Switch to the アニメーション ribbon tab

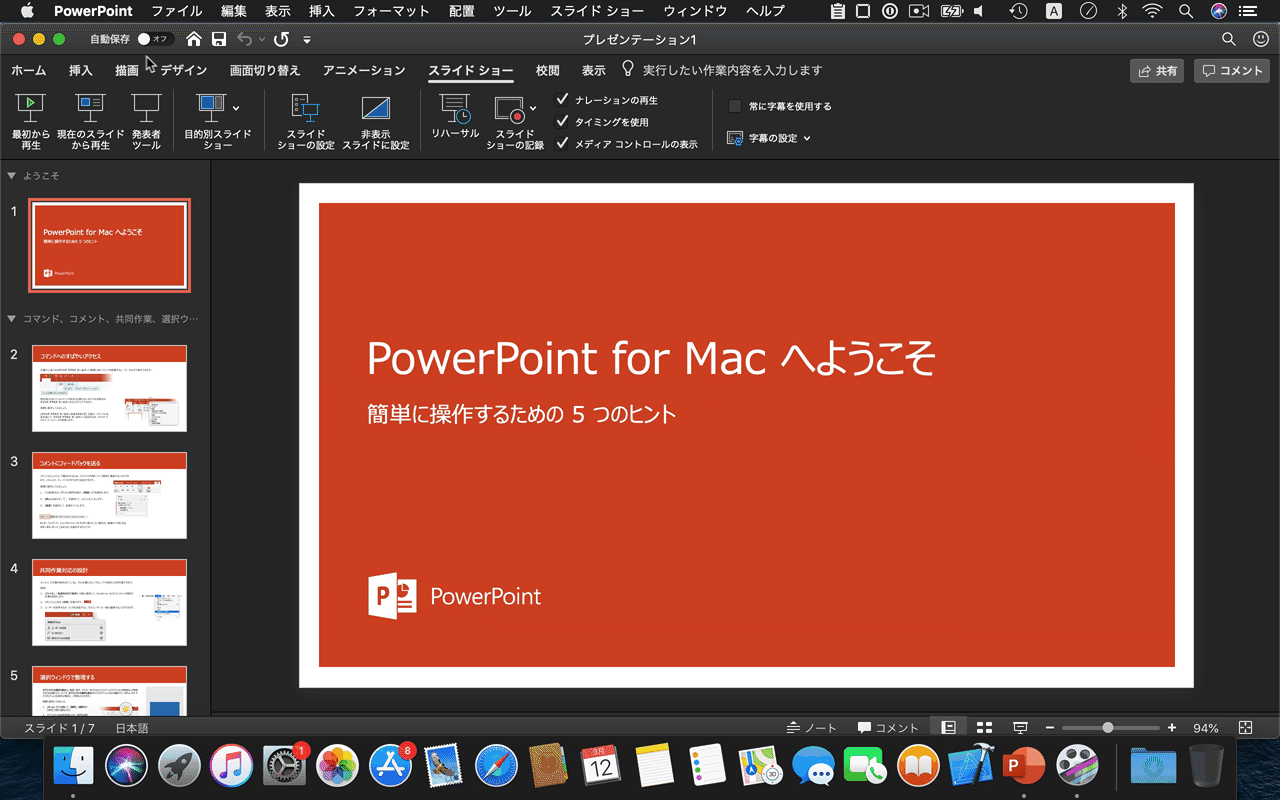[363, 70]
